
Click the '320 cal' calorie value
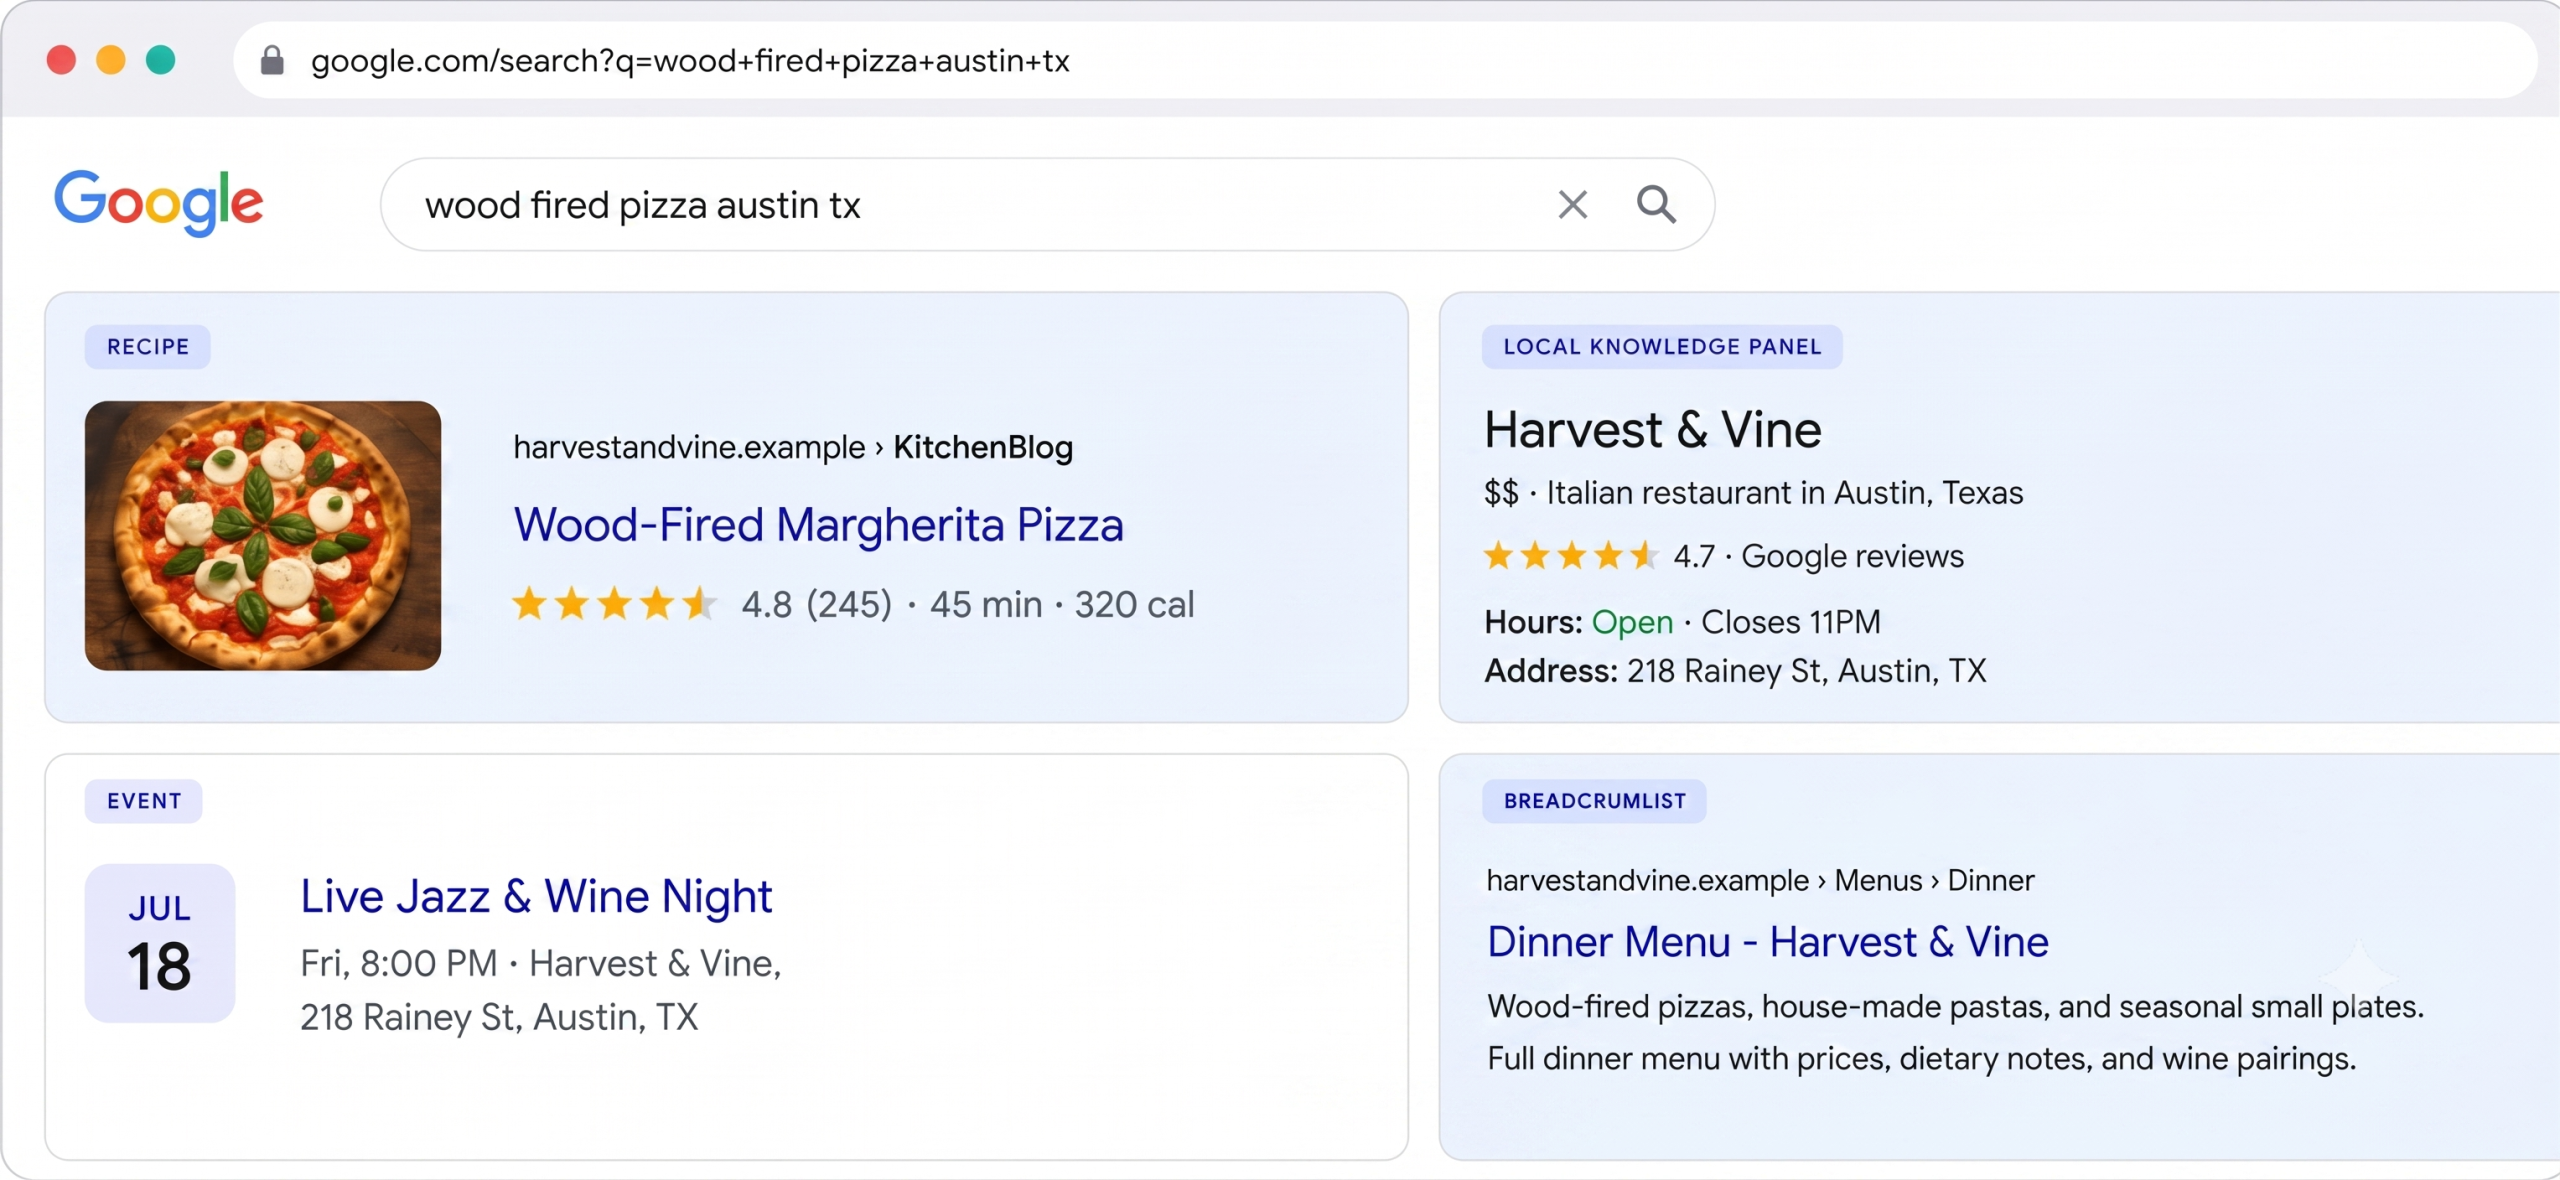(x=1134, y=604)
